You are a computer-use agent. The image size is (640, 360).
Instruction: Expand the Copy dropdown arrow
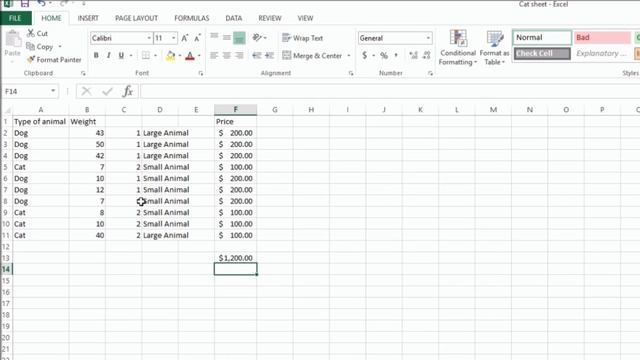click(60, 47)
